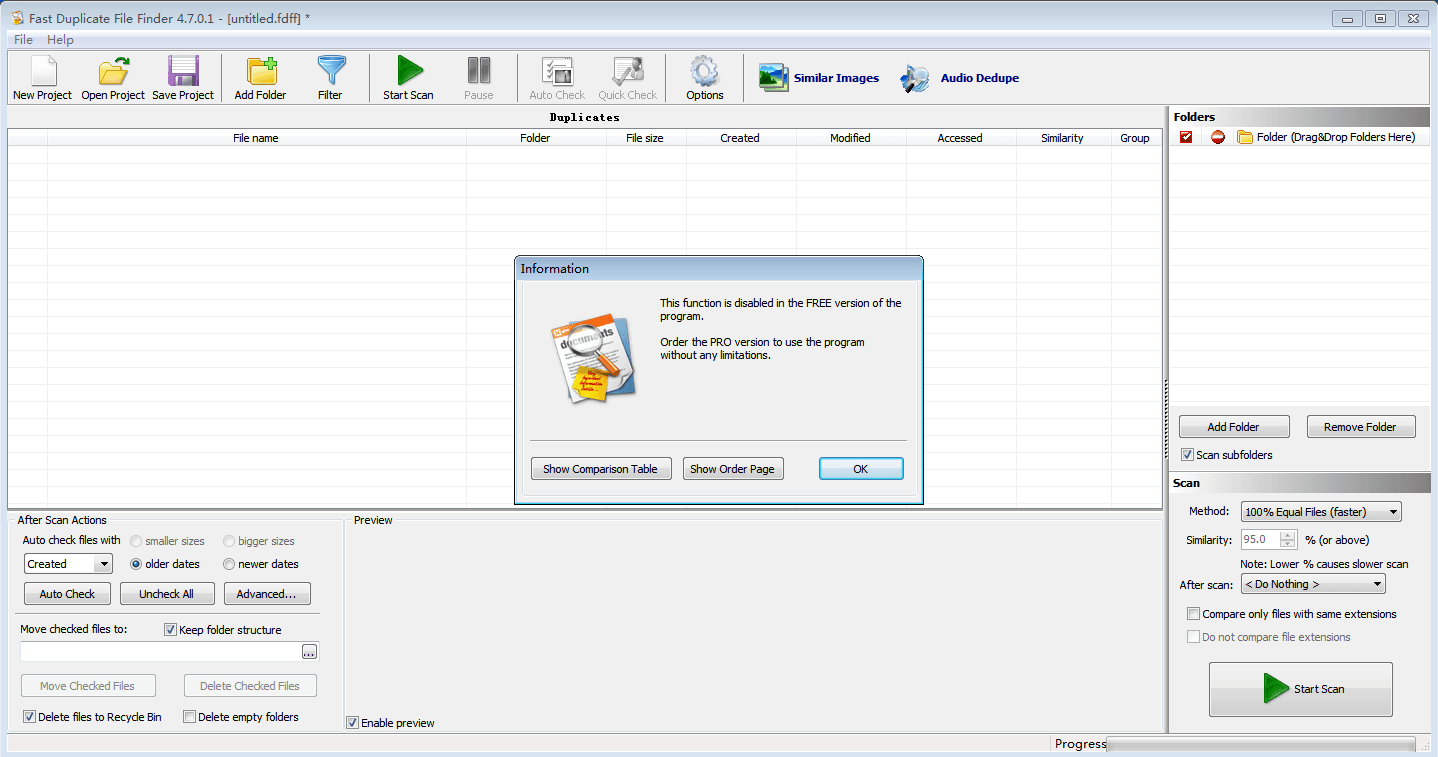Toggle Delete files to Recycle Bin checkbox
This screenshot has height=757, width=1438.
tap(30, 717)
